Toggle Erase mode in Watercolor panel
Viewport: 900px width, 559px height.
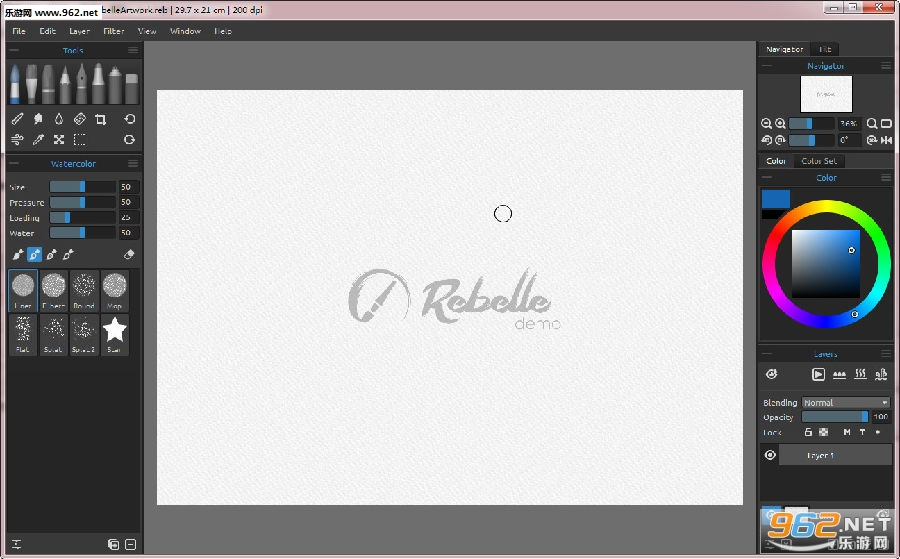(129, 254)
